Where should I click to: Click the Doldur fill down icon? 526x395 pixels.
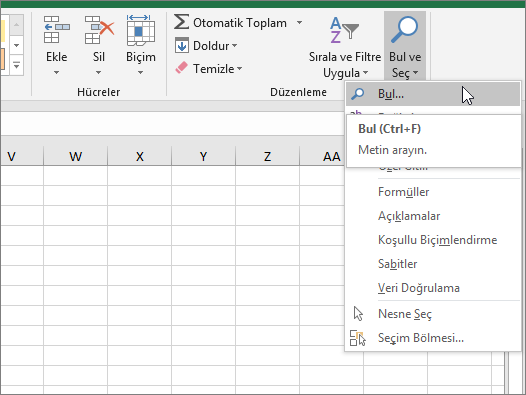(x=181, y=46)
